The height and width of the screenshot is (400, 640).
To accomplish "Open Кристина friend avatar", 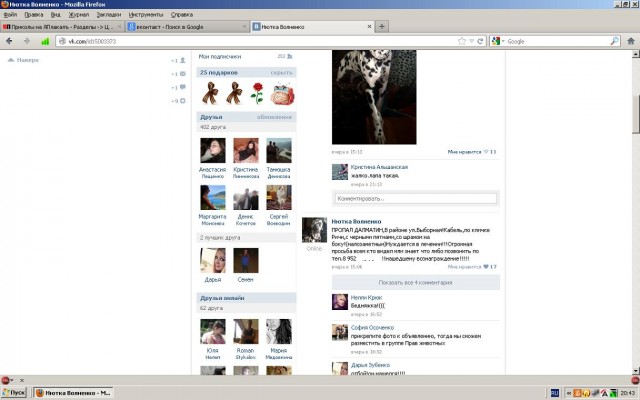I will (x=246, y=150).
